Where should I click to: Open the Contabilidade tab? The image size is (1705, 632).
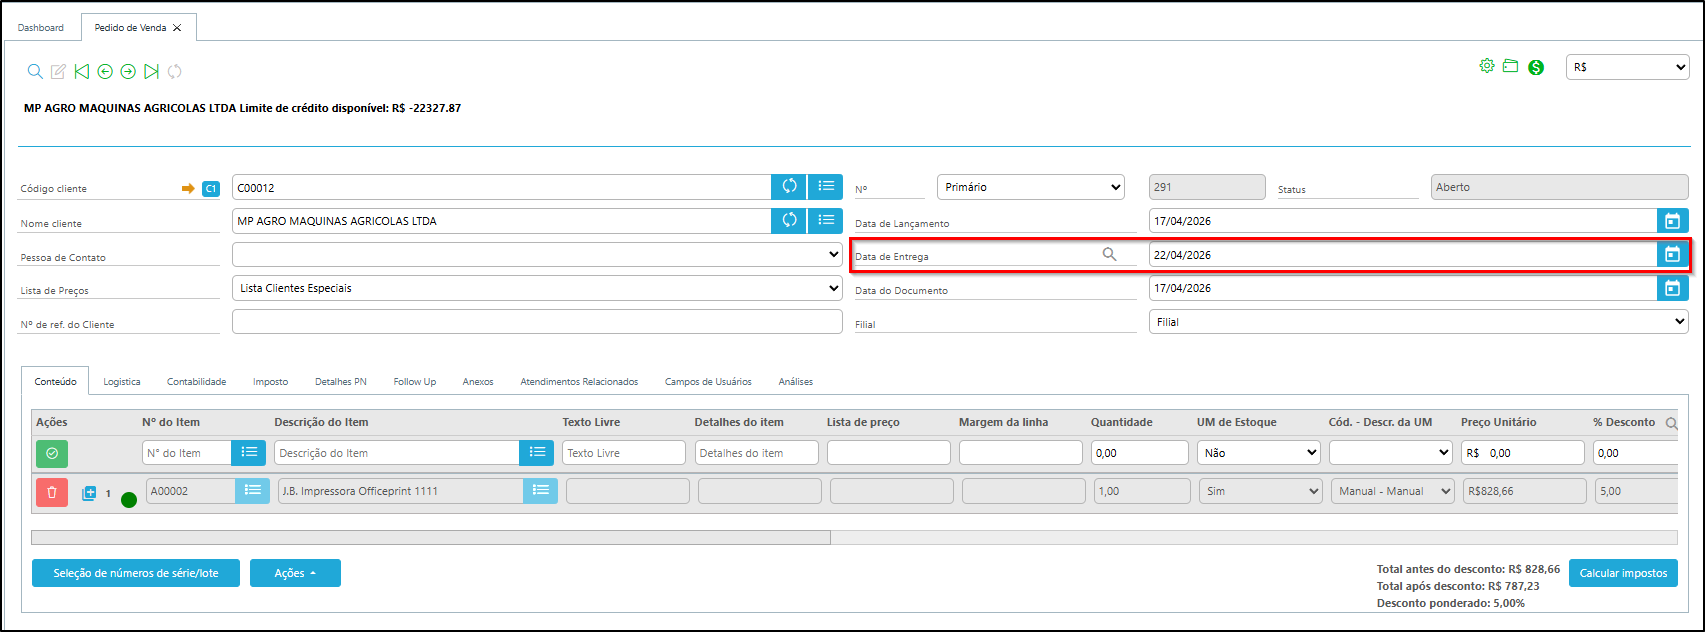(196, 382)
